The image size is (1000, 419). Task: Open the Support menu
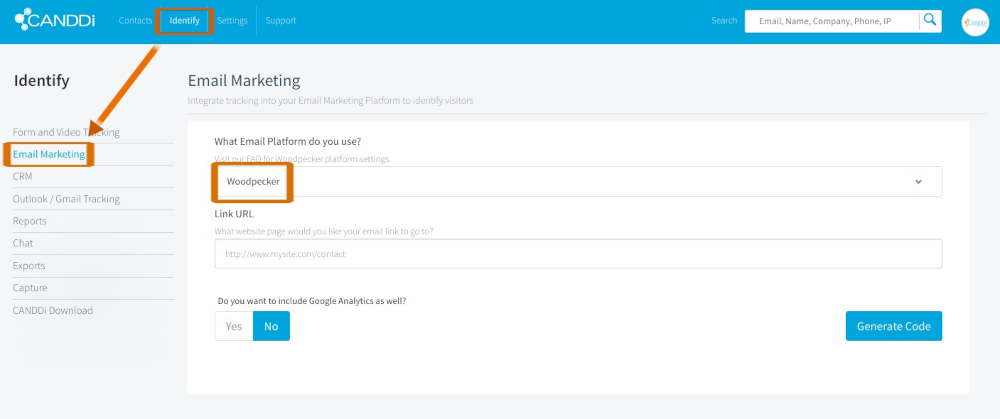pyautogui.click(x=281, y=20)
